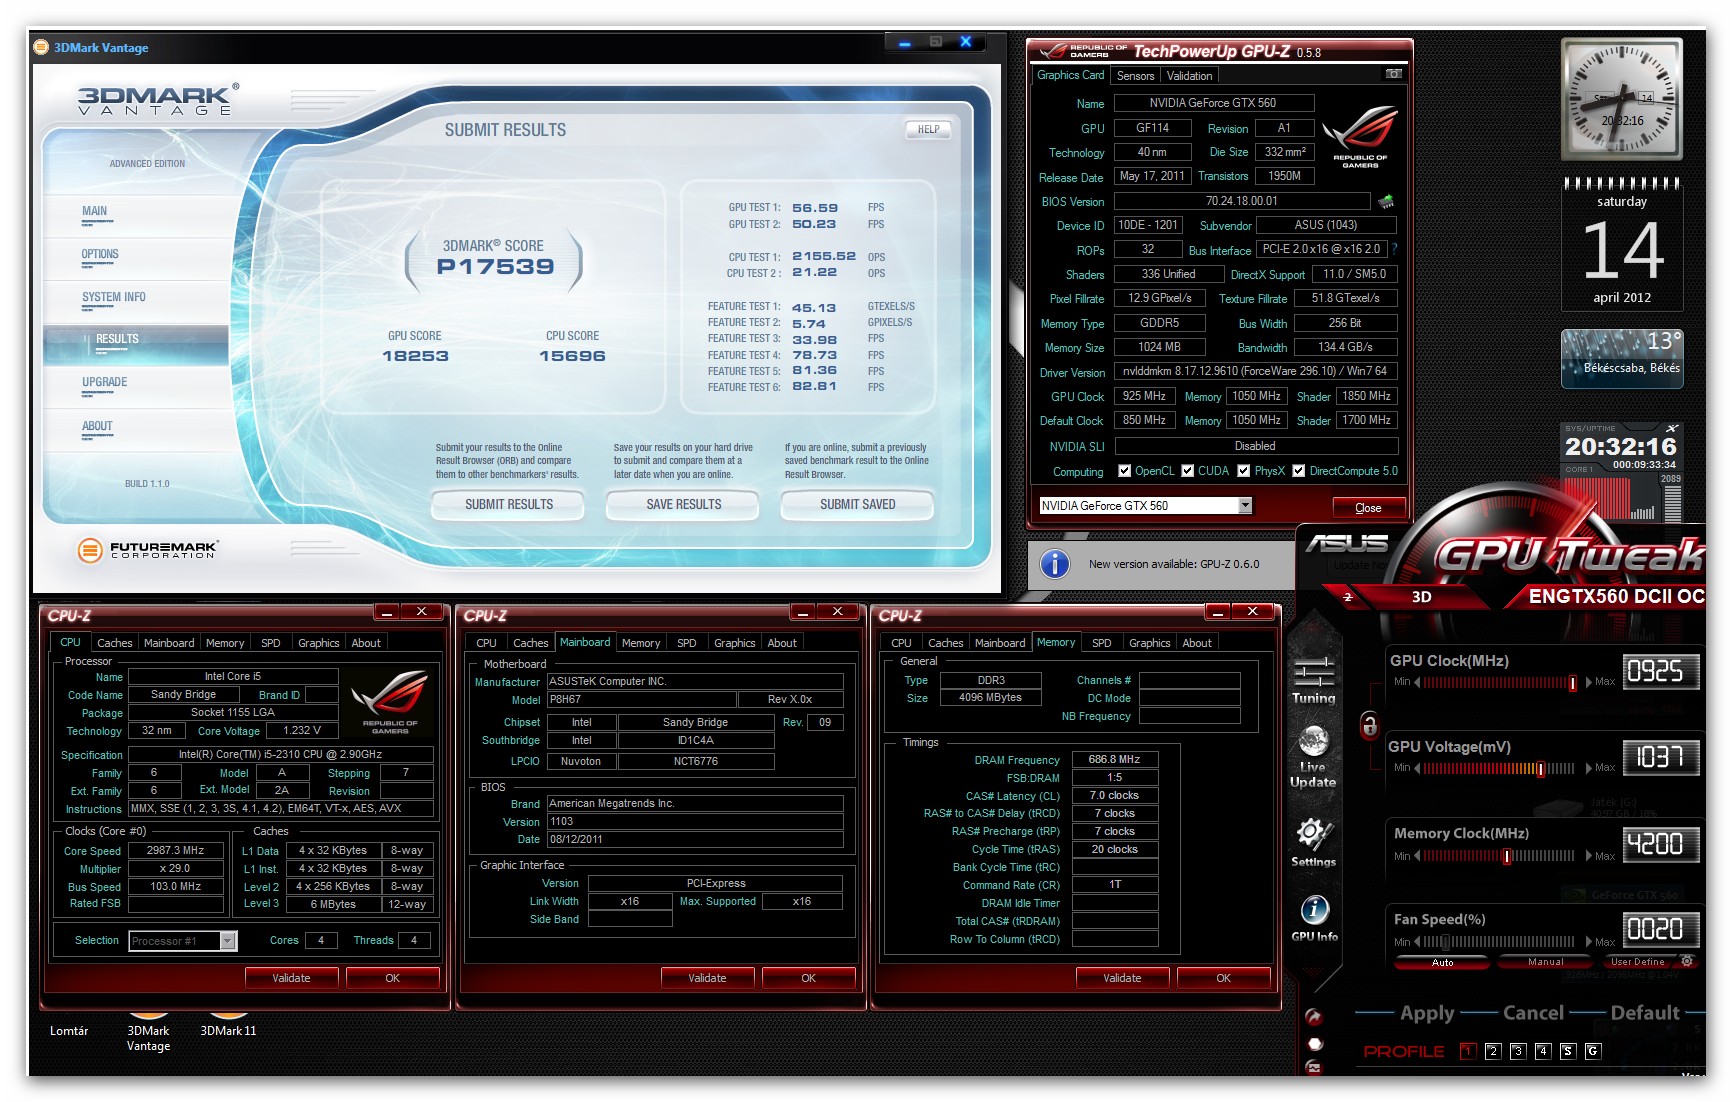Image resolution: width=1732 pixels, height=1102 pixels.
Task: Click Futuremark Corporation logo in 3DMark Vantage
Action: coord(148,549)
